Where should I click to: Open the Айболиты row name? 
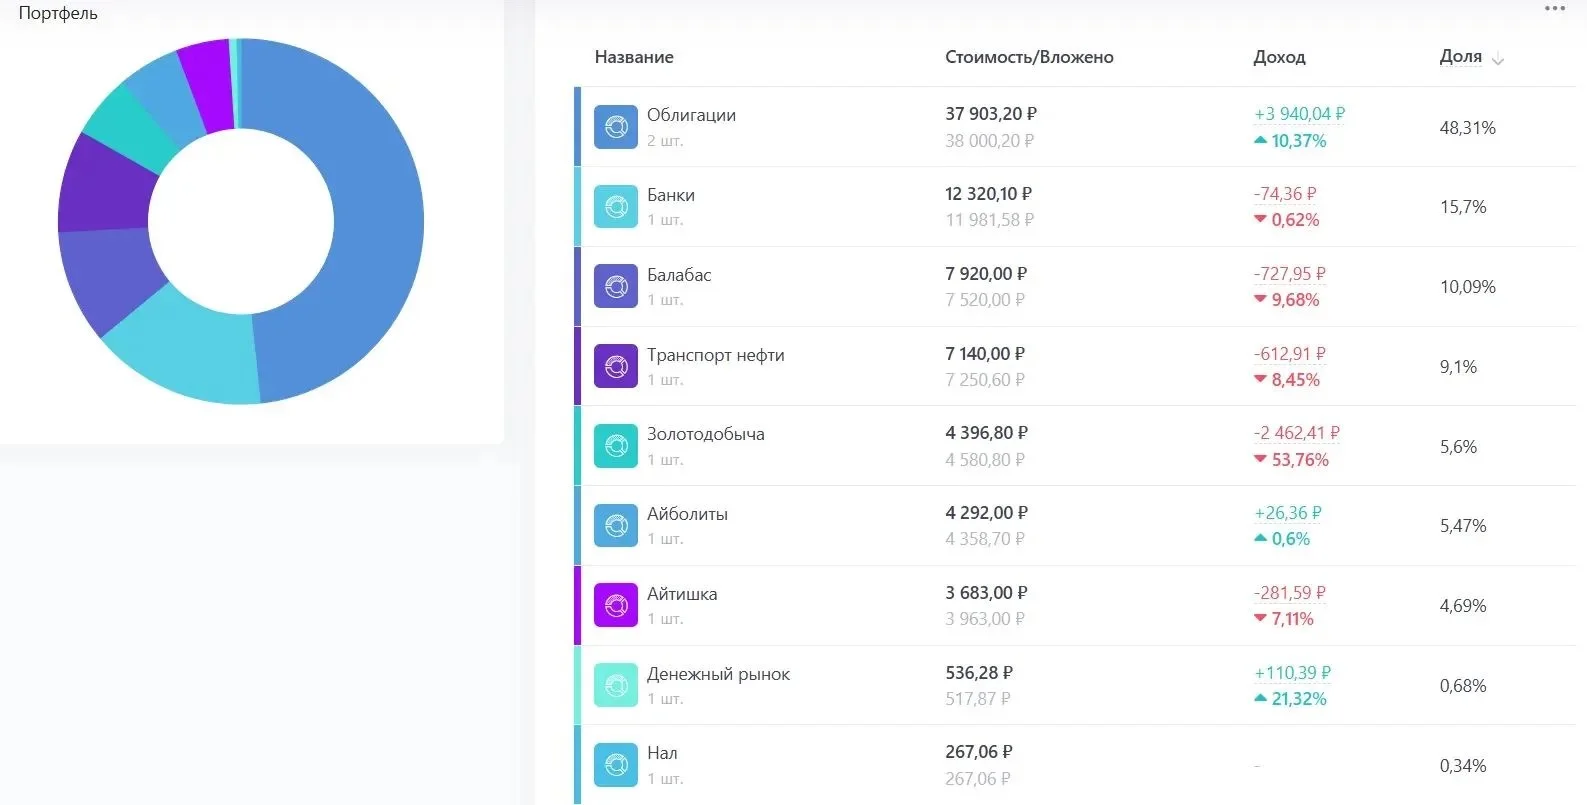pyautogui.click(x=687, y=514)
